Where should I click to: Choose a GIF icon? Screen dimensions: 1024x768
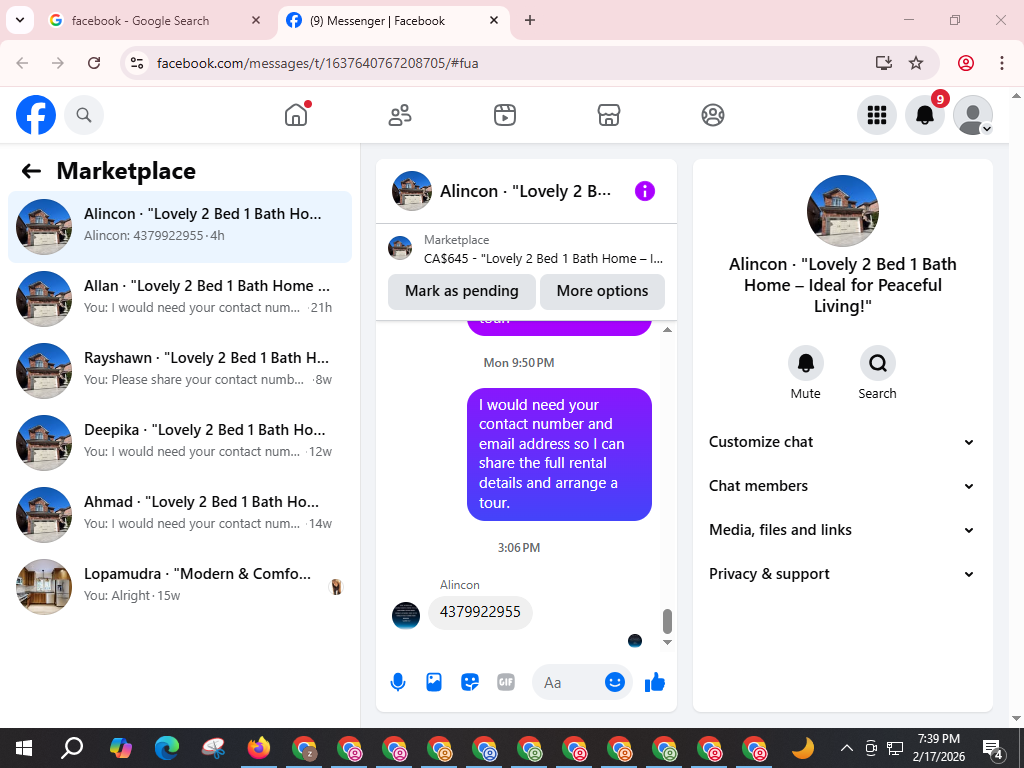pos(506,682)
